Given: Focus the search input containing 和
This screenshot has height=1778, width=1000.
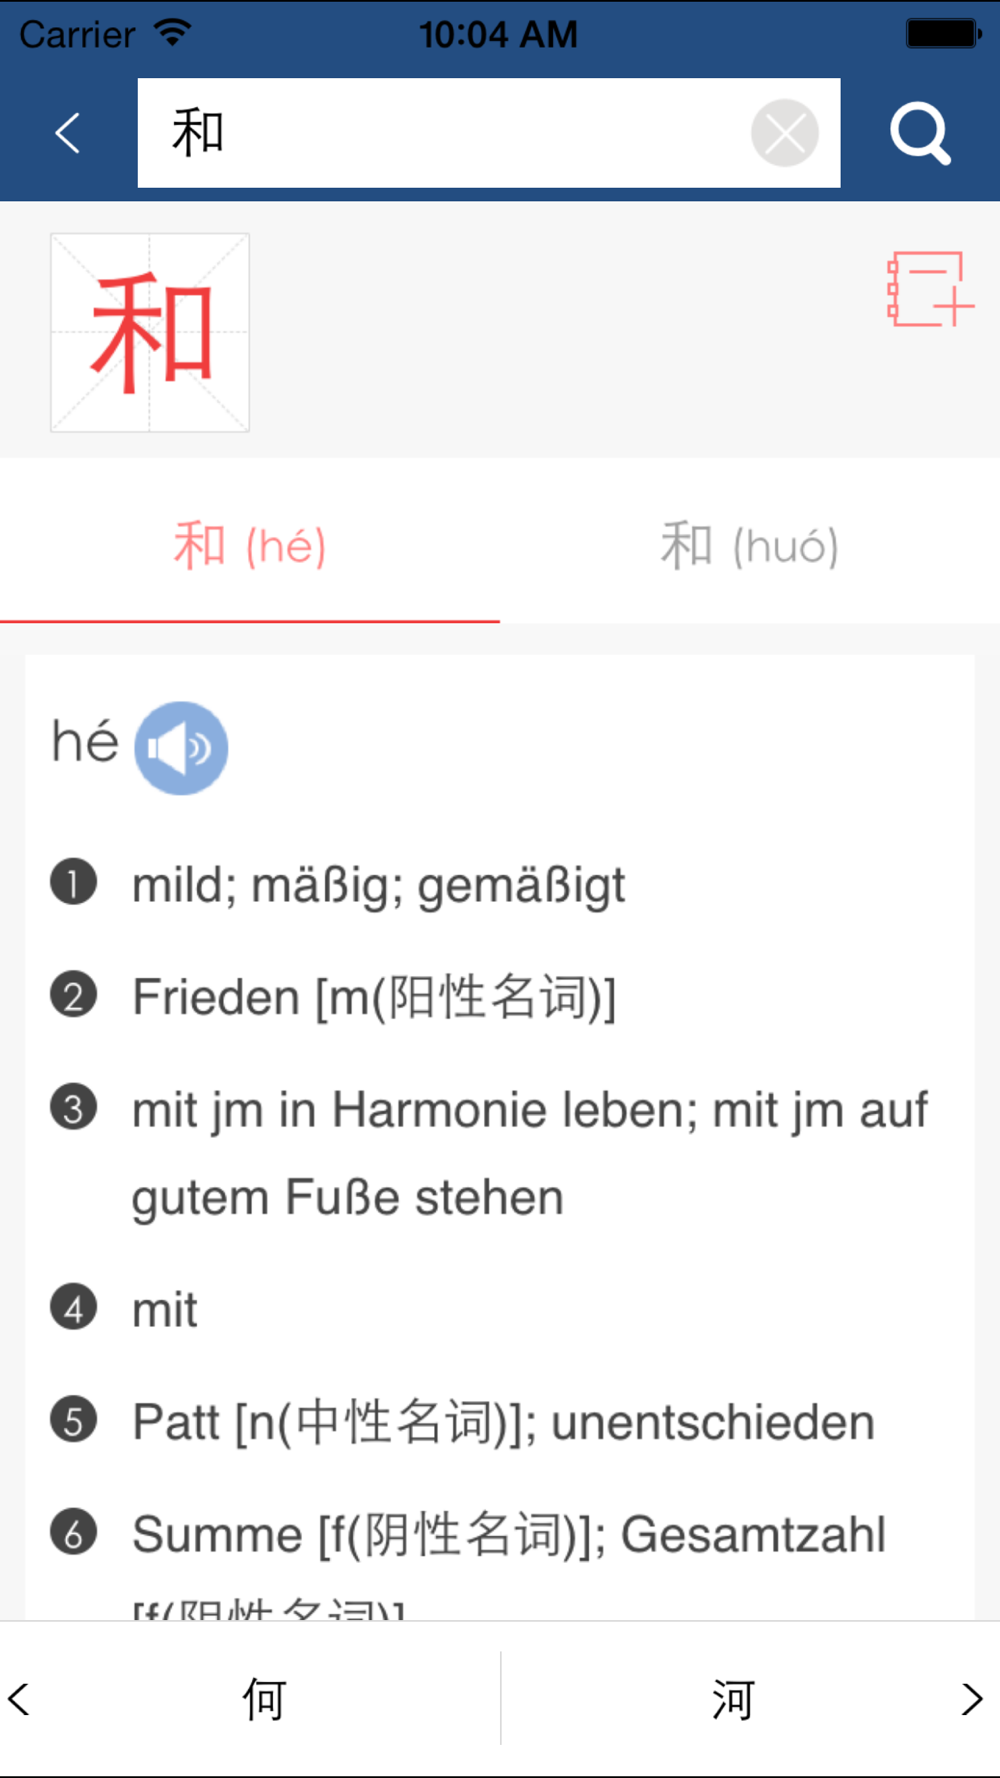Looking at the screenshot, I should click(440, 133).
